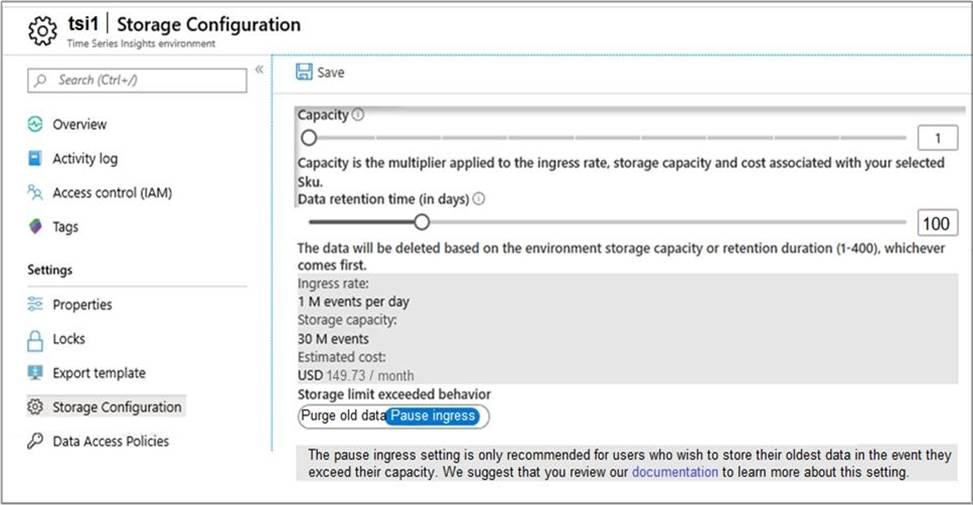
Task: Open the Storage Configuration menu item
Action: click(x=116, y=407)
